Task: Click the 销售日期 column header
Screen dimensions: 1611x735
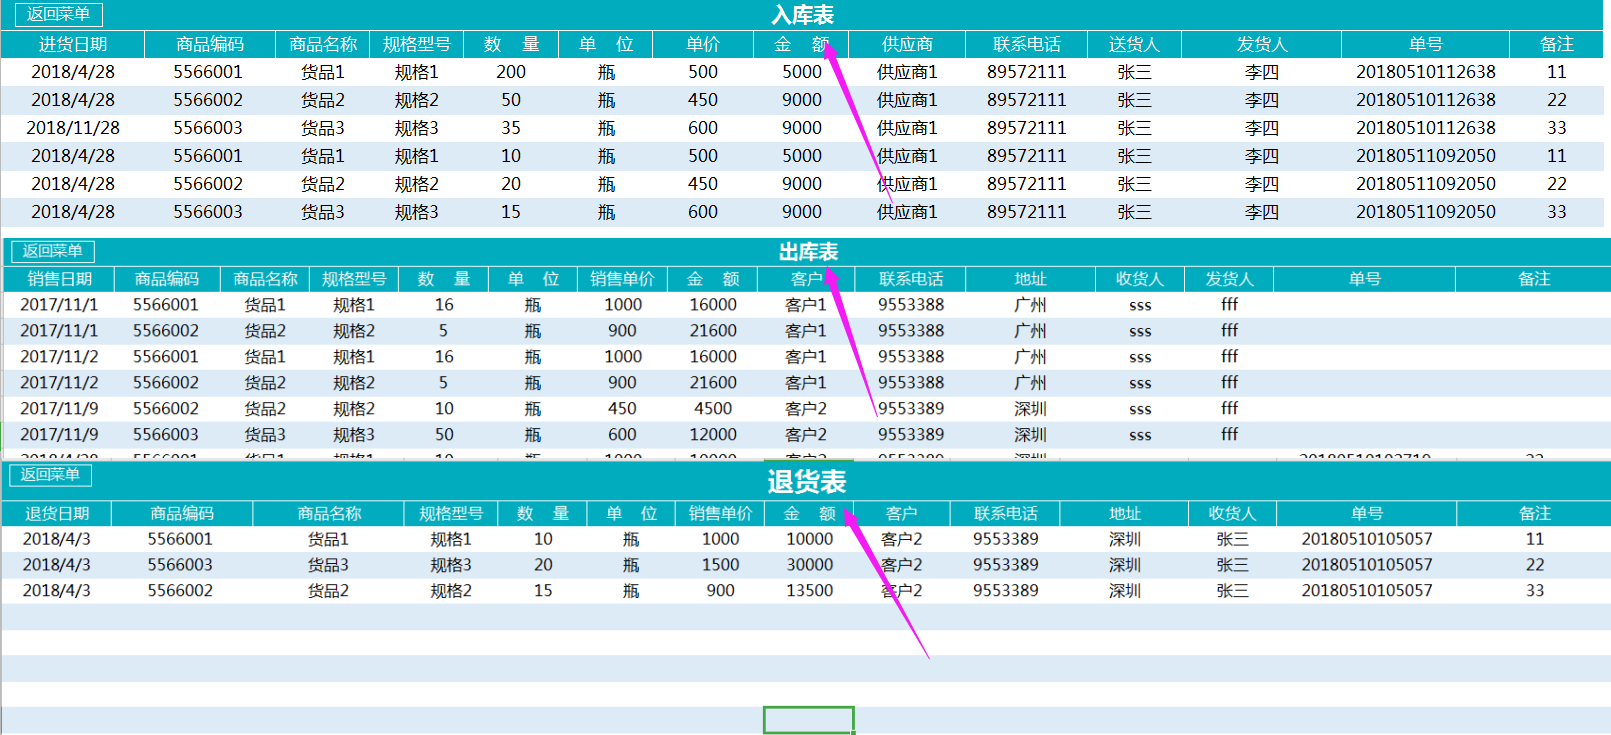Action: (59, 279)
